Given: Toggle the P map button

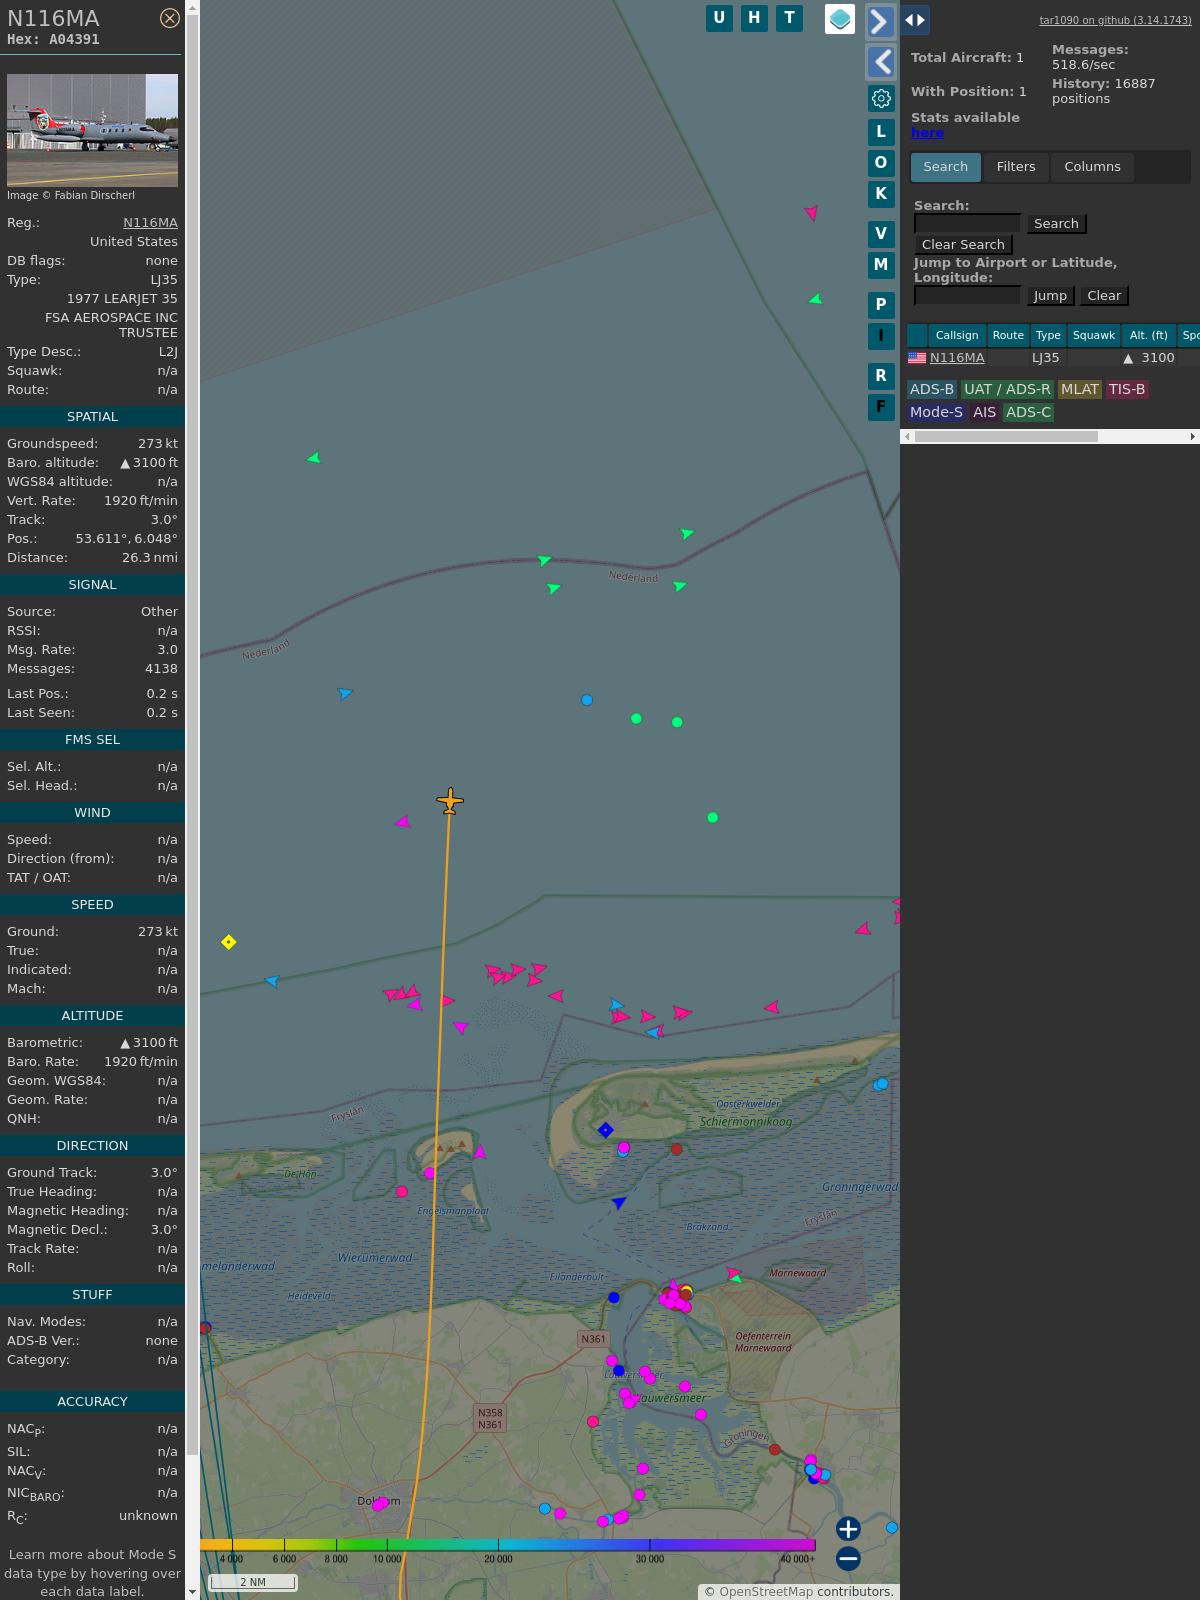Looking at the screenshot, I should [881, 305].
